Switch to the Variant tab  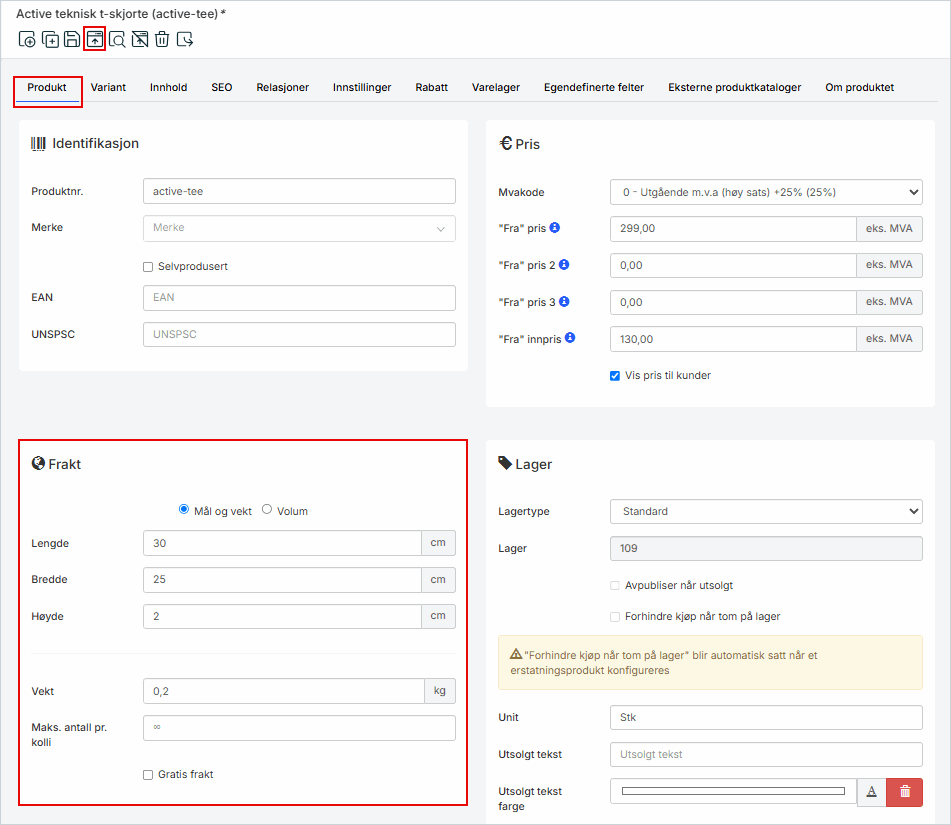click(108, 87)
